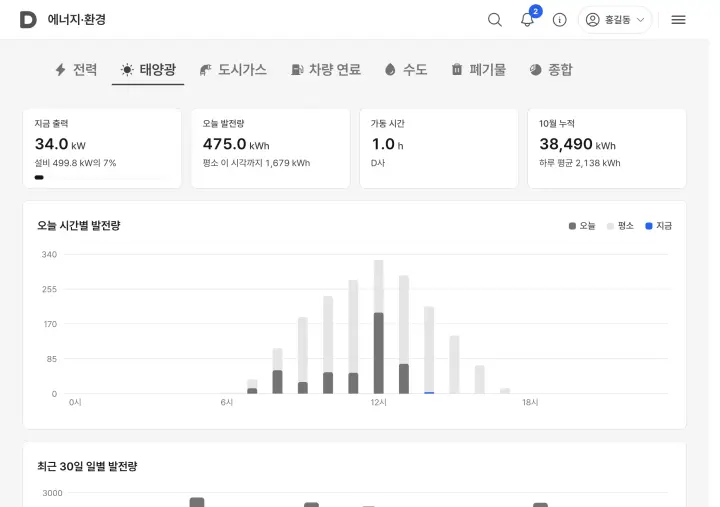Toggle the 지금 legend item

click(x=658, y=226)
